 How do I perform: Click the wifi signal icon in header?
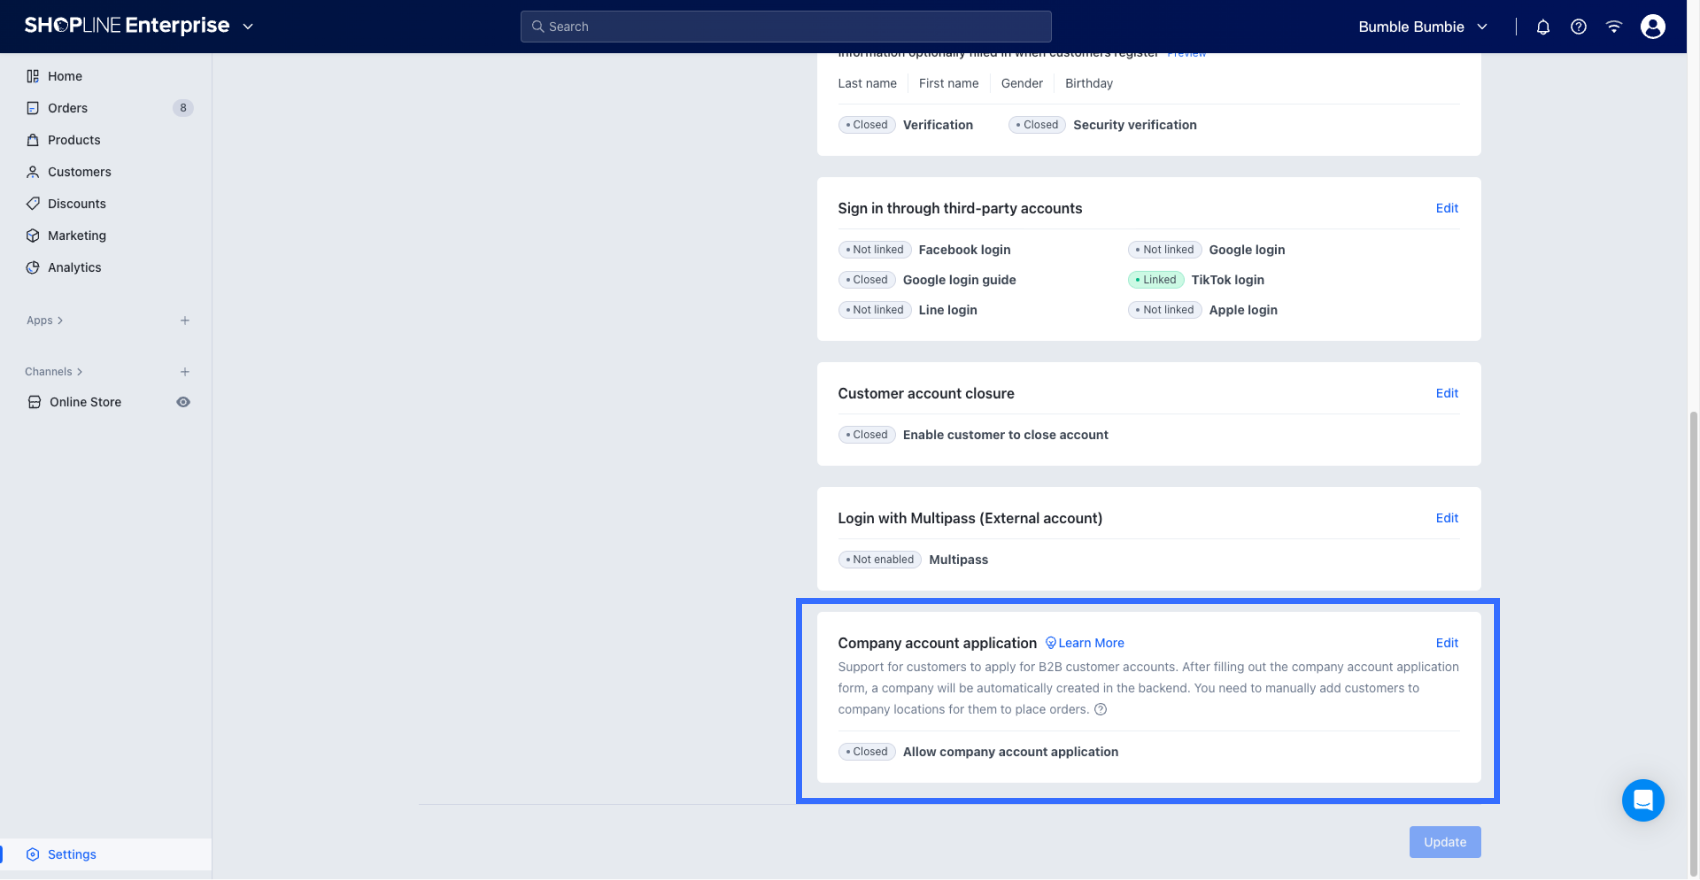pos(1613,27)
